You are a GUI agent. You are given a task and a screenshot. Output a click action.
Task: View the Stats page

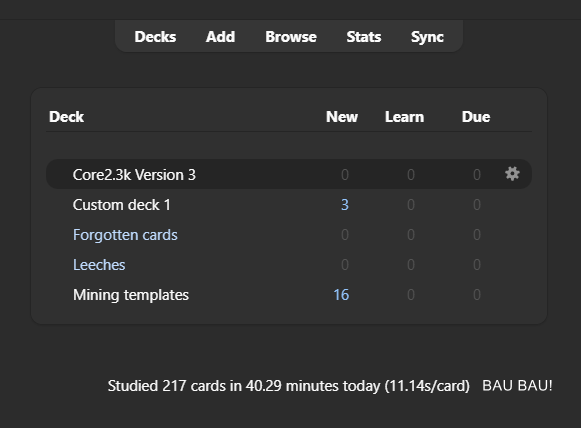364,37
